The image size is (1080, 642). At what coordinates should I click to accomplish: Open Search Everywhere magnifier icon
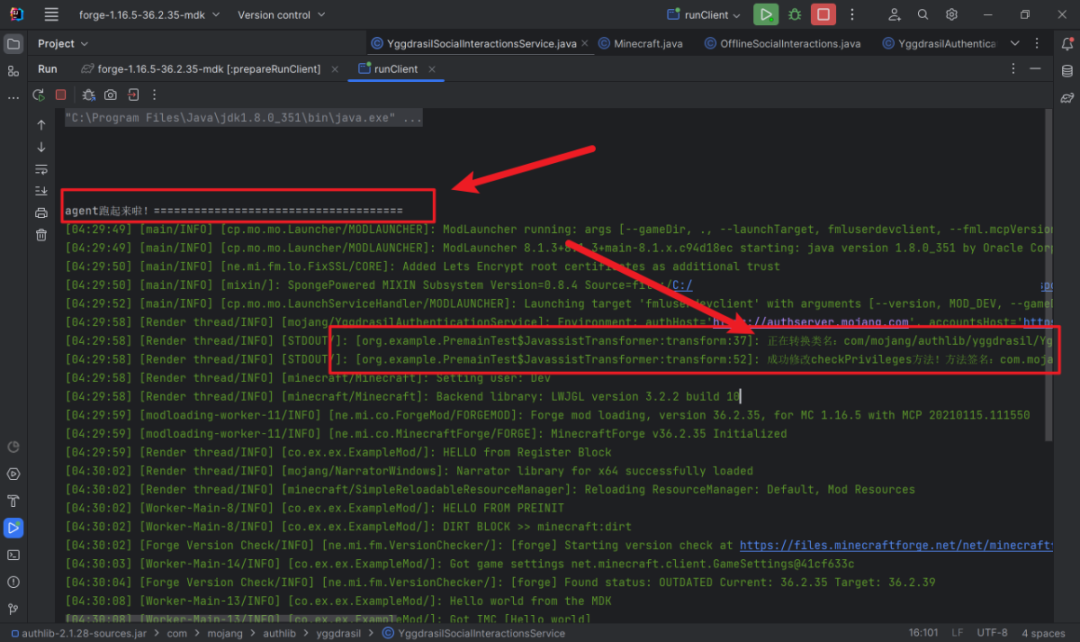tap(923, 14)
